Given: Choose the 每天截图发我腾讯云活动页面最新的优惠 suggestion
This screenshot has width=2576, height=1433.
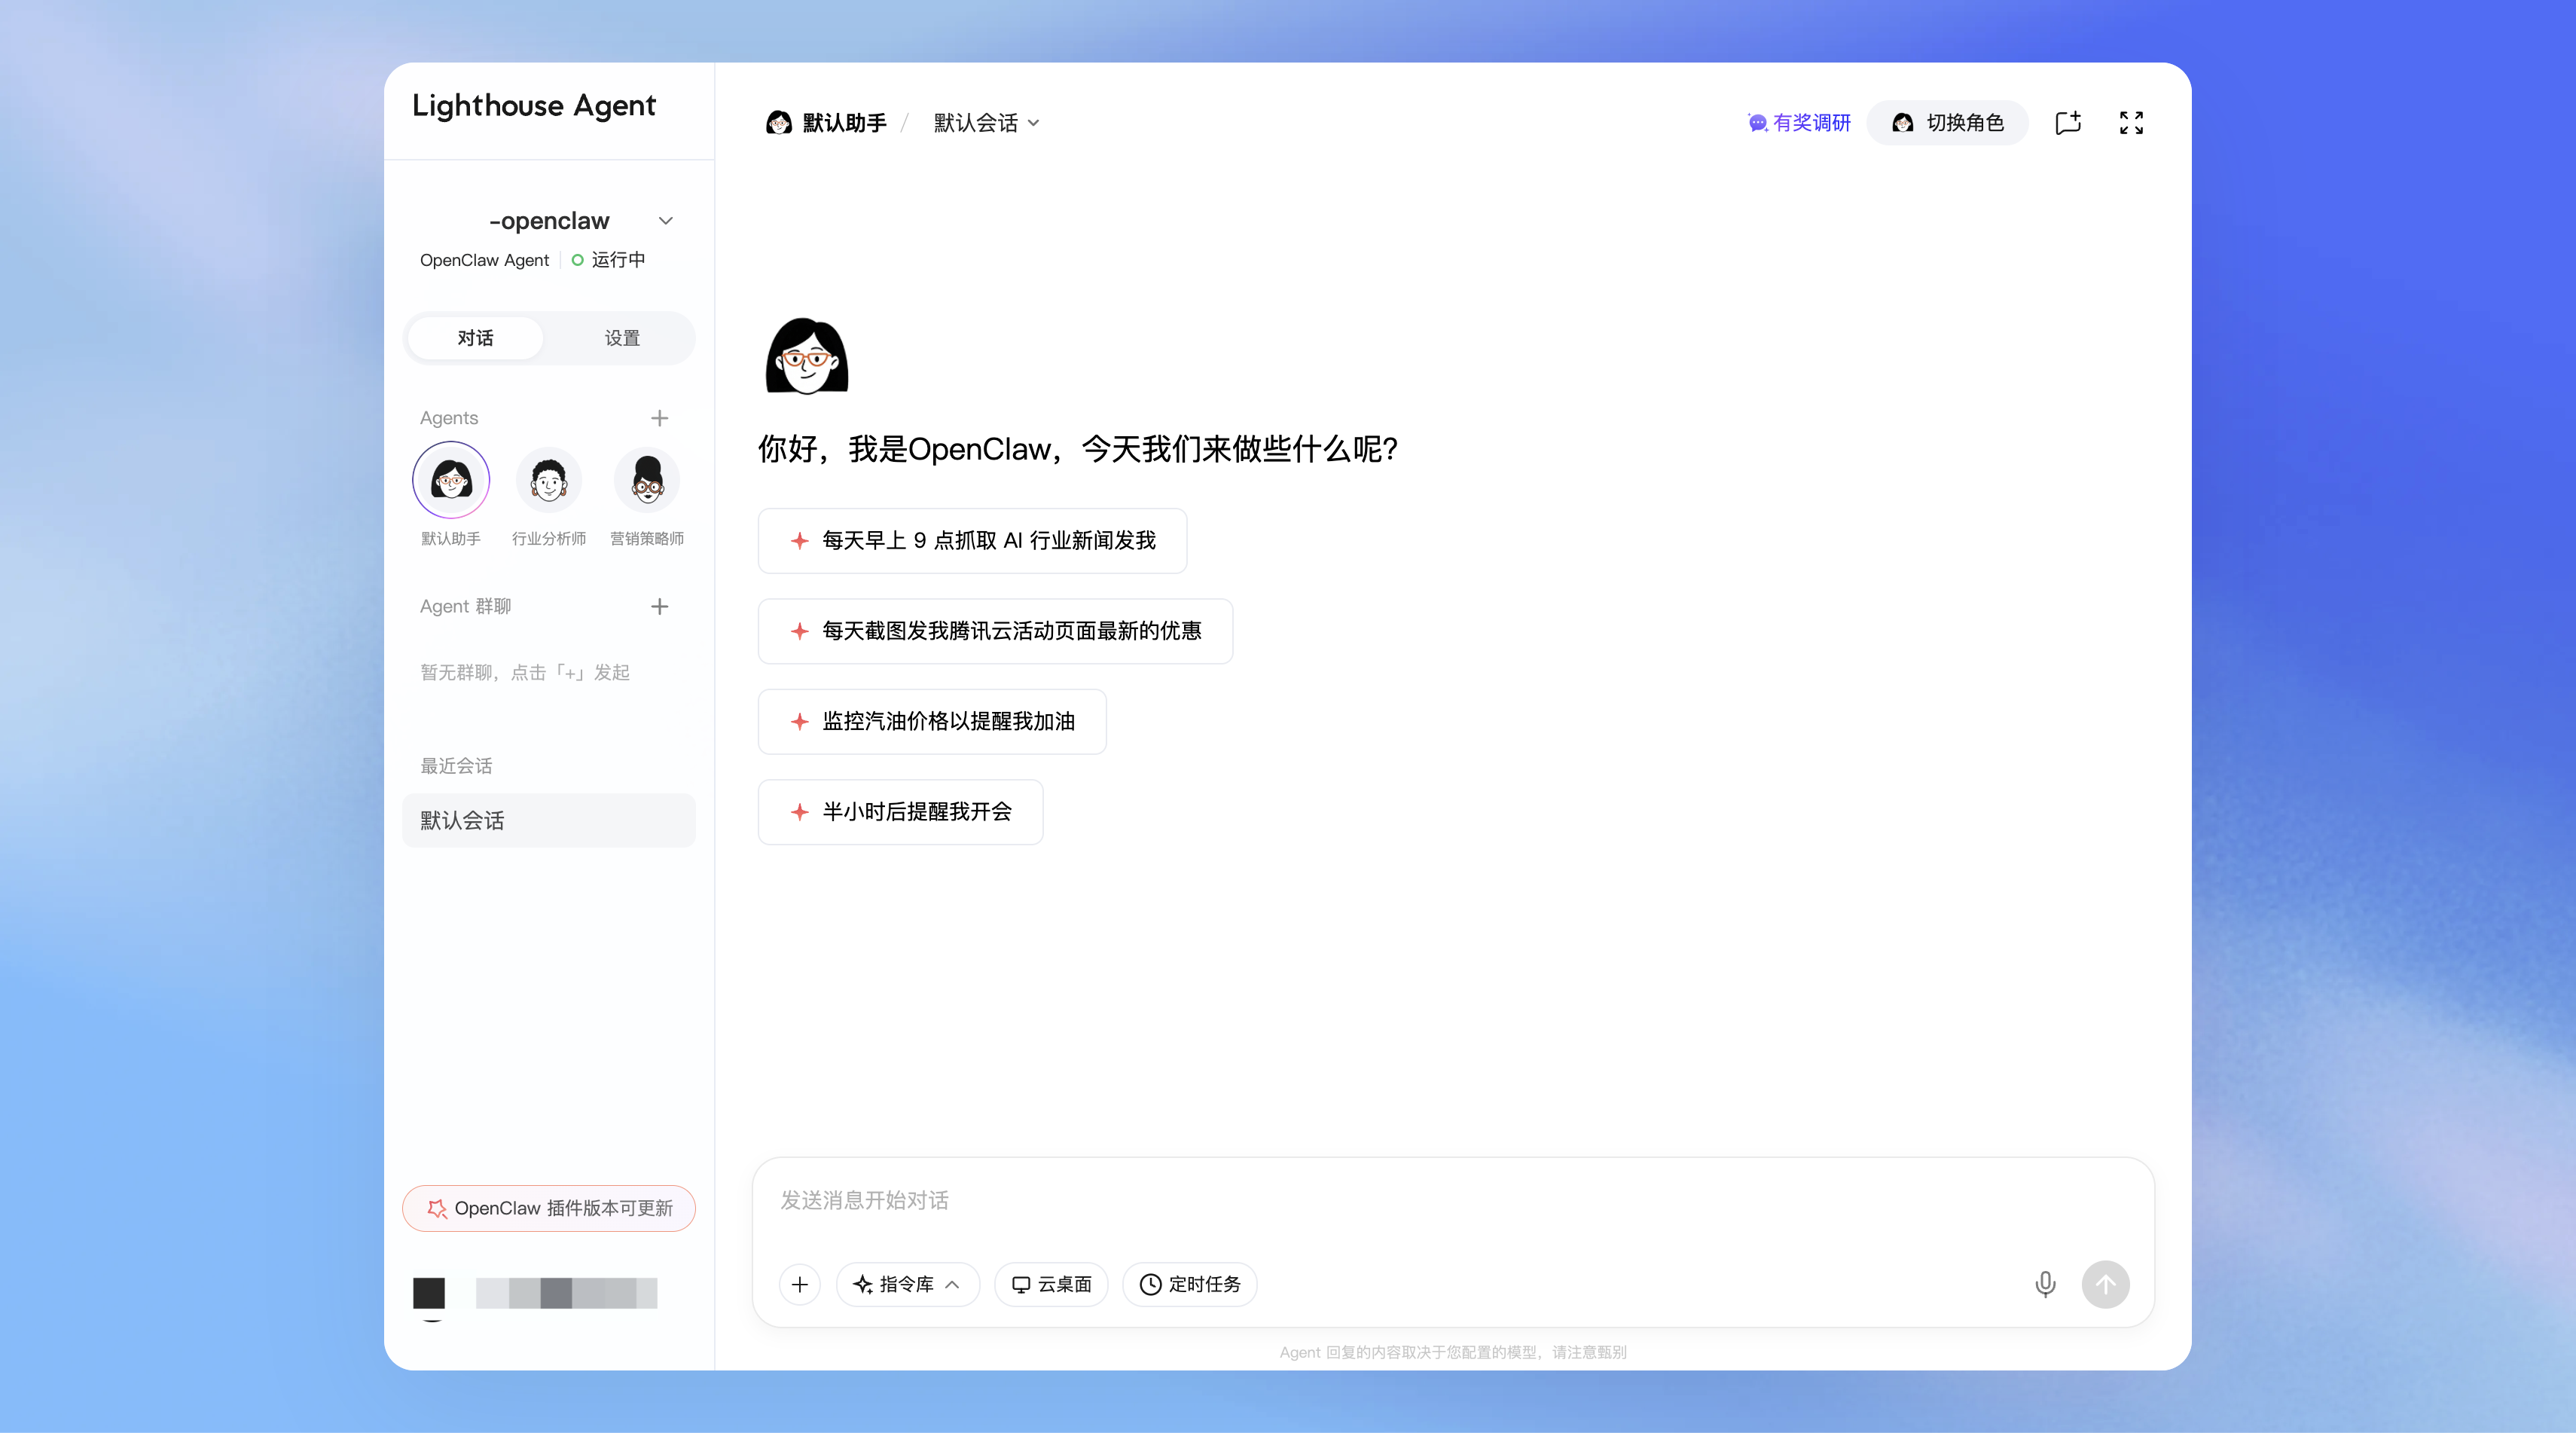Looking at the screenshot, I should click(x=995, y=631).
